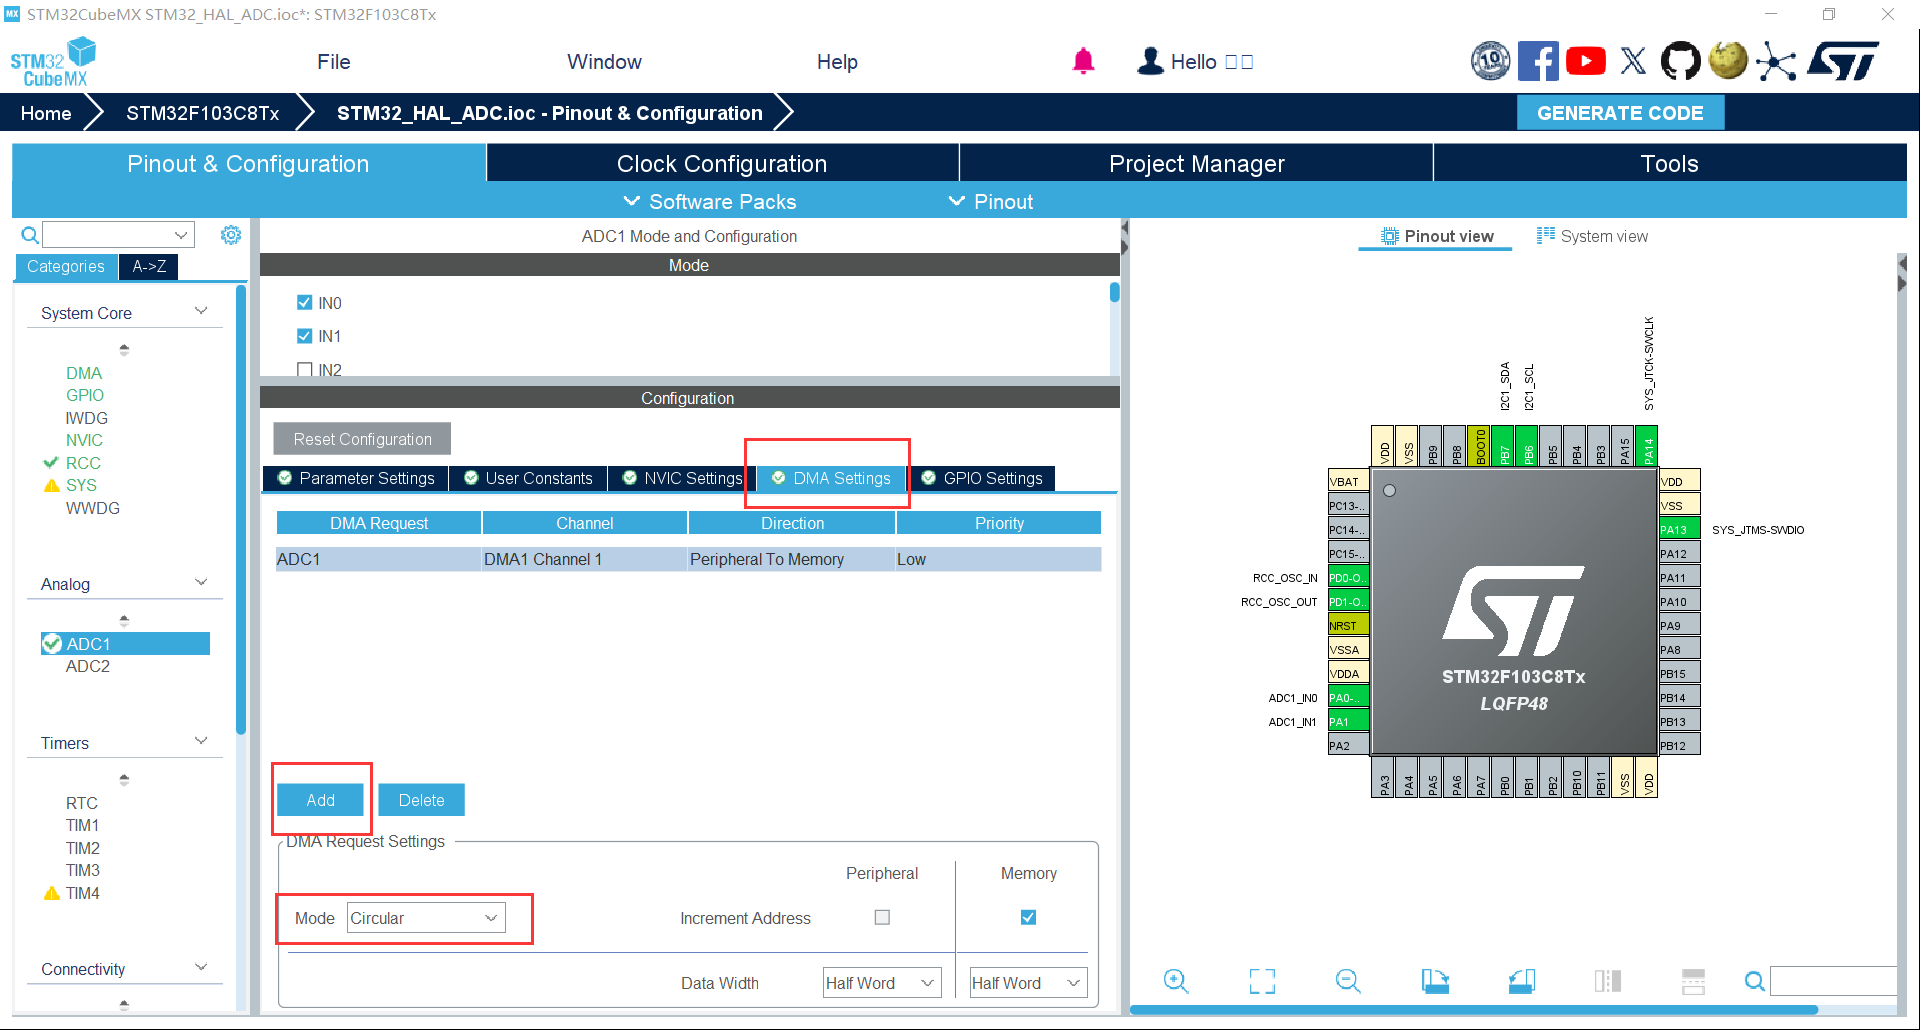Click the NRST pin on chip
This screenshot has height=1030, width=1920.
(1348, 625)
